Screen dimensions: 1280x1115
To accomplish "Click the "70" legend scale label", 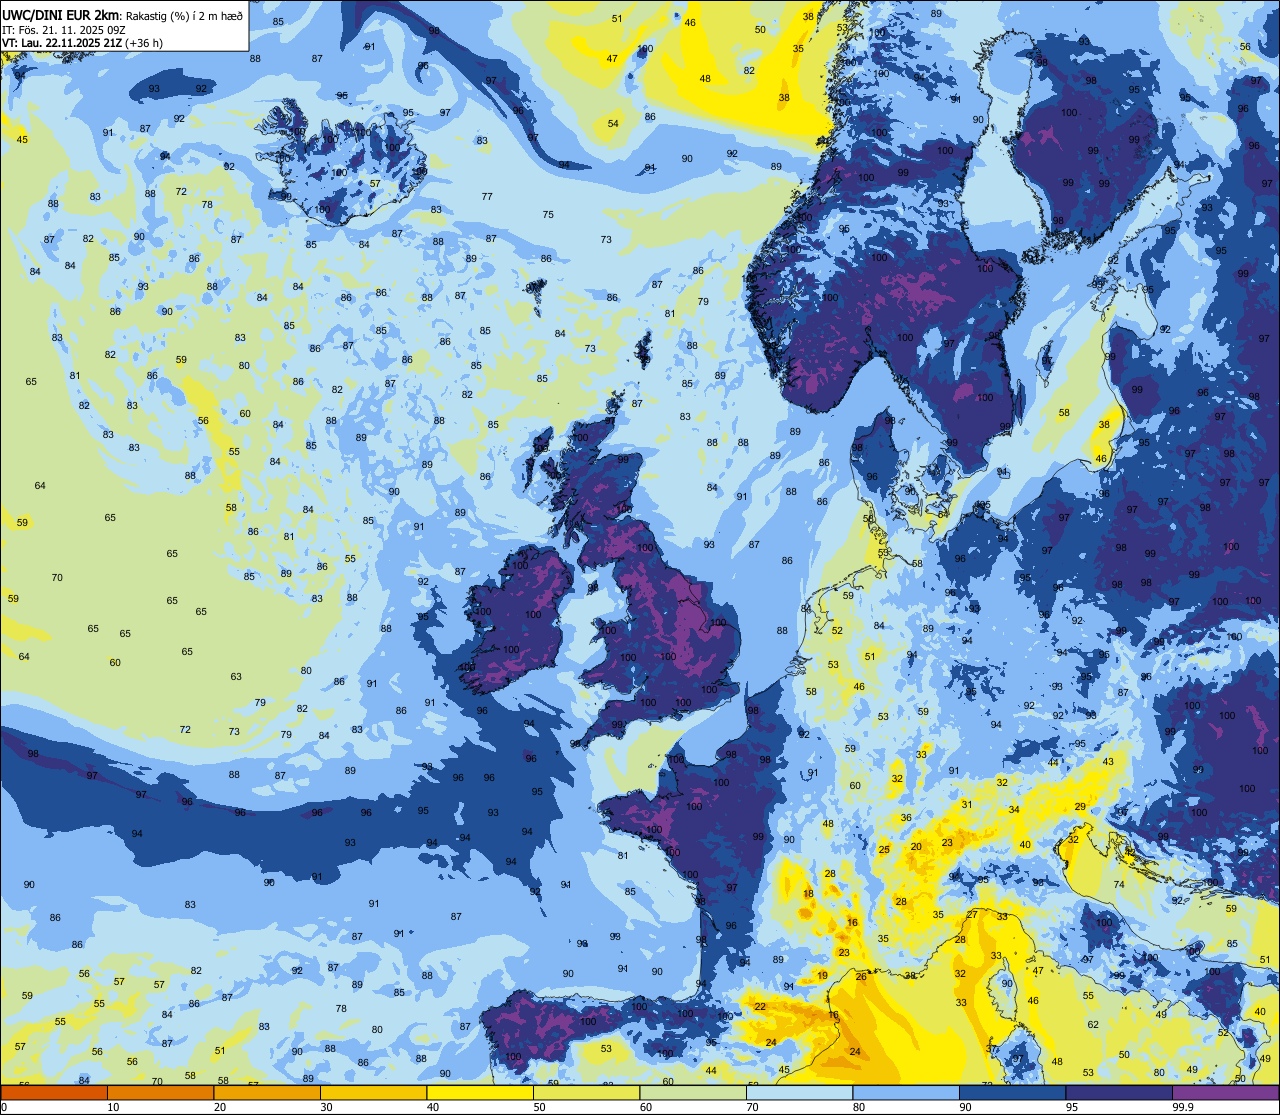I will pos(752,1107).
